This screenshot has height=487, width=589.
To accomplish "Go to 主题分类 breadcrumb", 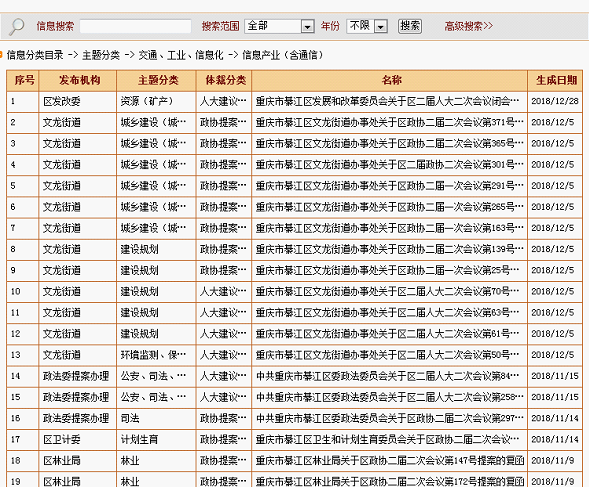I will coord(101,55).
